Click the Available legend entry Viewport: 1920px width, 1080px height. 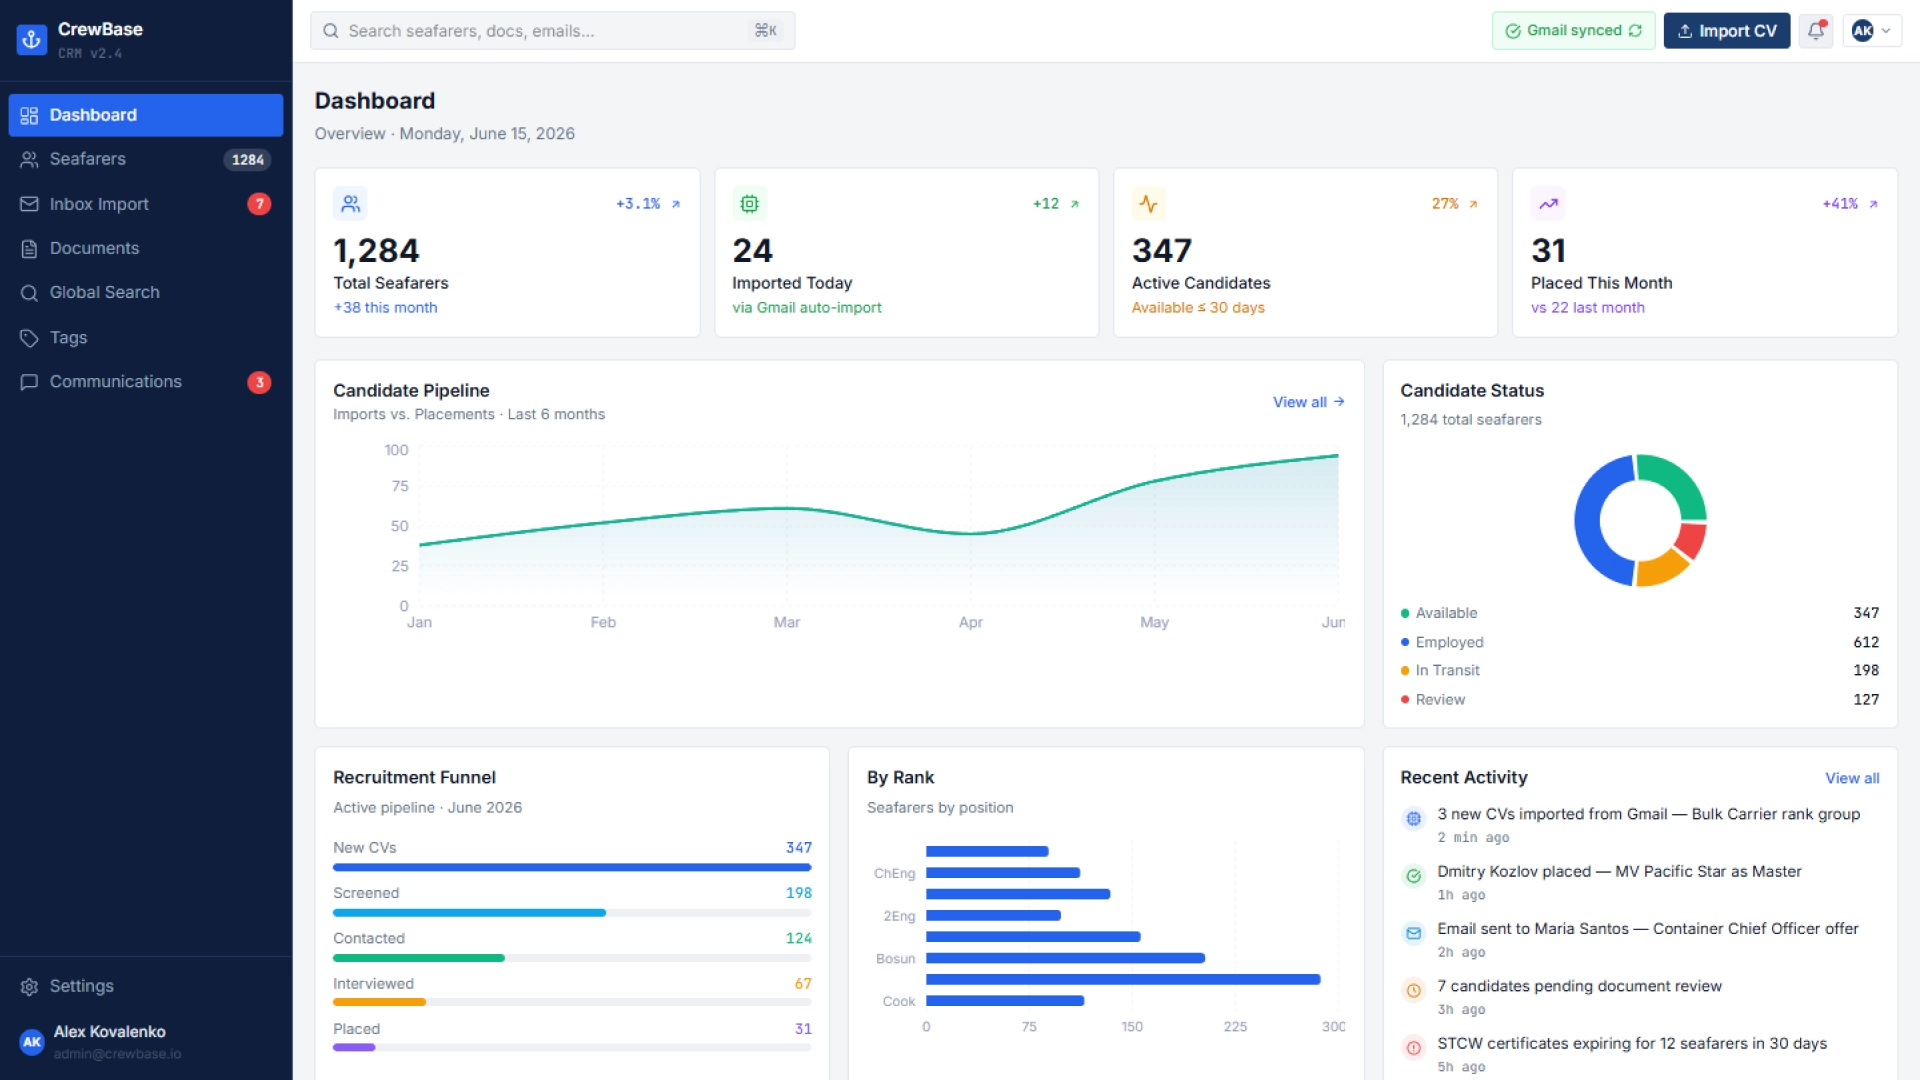click(x=1640, y=613)
